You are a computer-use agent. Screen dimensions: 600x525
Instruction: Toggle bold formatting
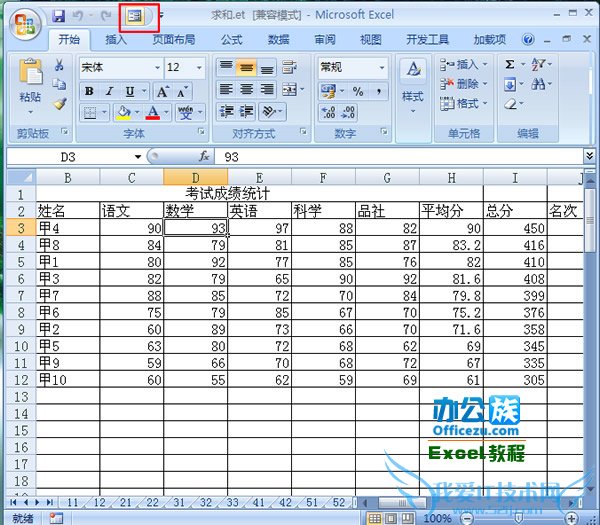[89, 91]
